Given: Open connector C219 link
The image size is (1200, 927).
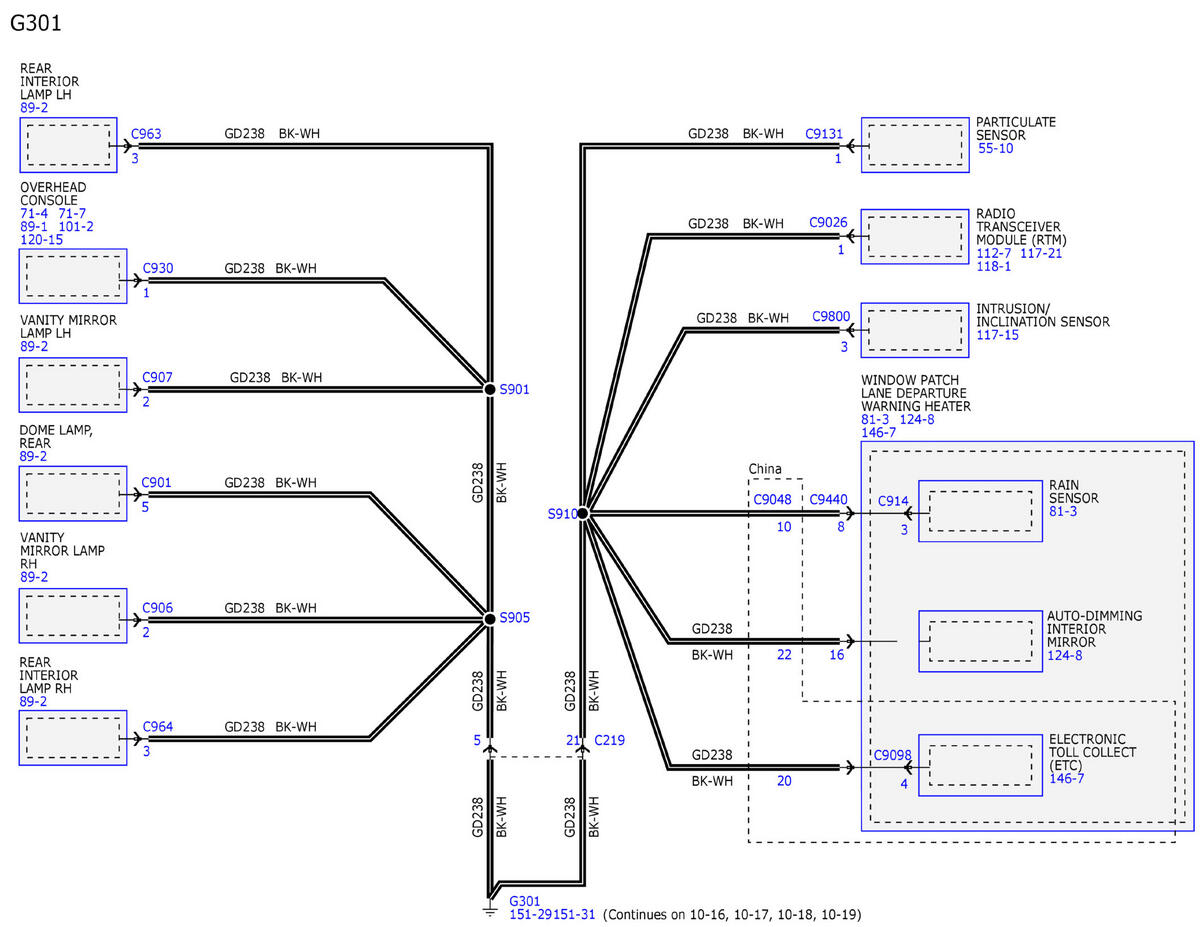Looking at the screenshot, I should tap(609, 740).
